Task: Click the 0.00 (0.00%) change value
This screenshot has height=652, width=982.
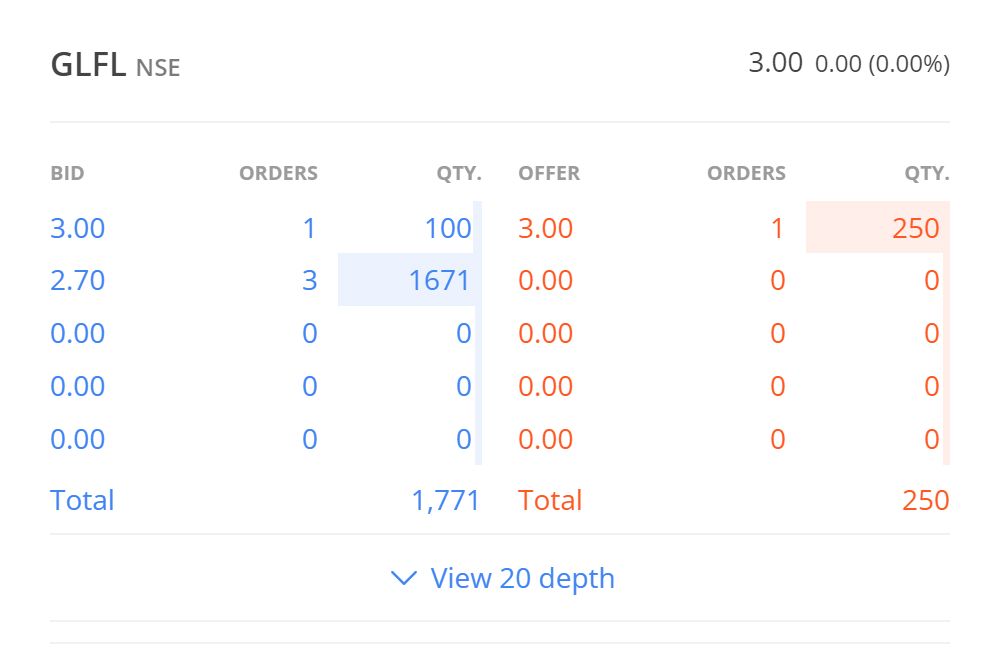Action: (882, 64)
